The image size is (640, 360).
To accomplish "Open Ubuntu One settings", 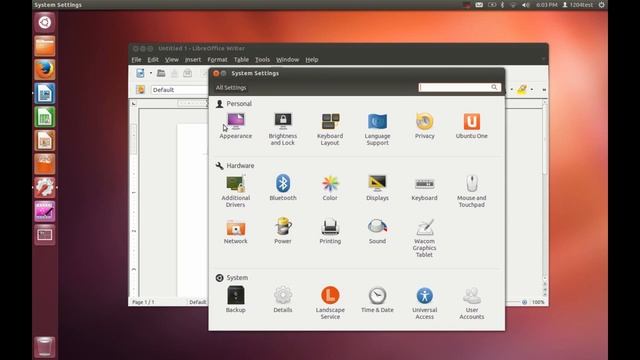I will pyautogui.click(x=471, y=126).
